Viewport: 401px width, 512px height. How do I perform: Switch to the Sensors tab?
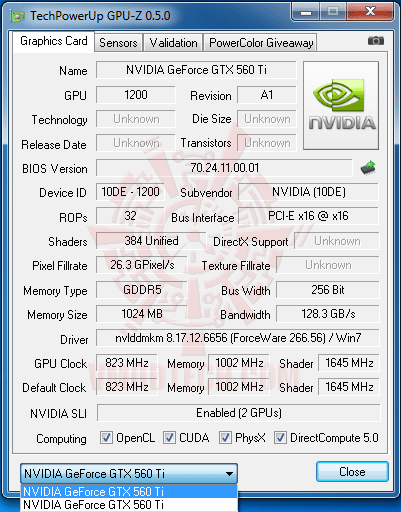[118, 43]
